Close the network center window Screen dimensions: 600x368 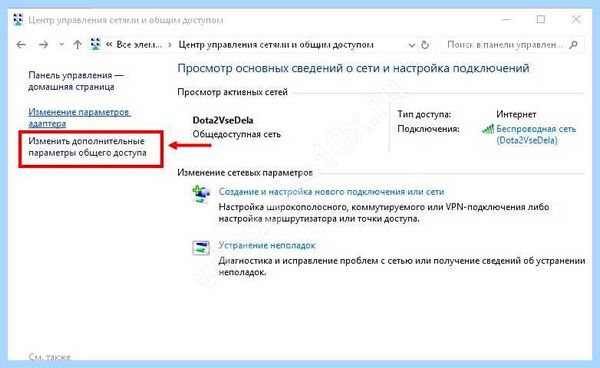576,19
